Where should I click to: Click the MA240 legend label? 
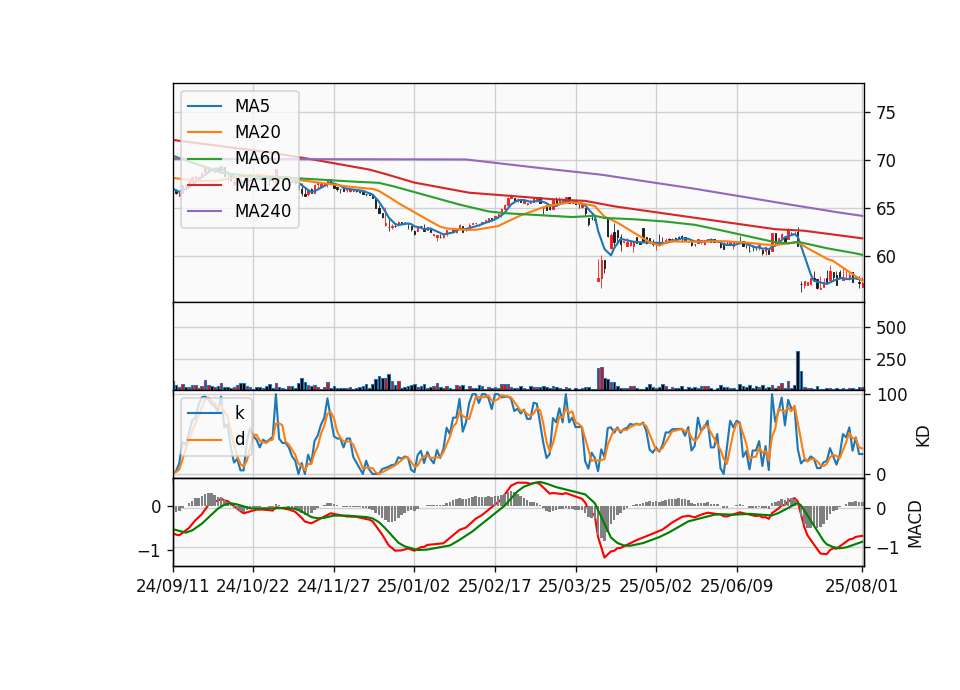click(x=263, y=211)
